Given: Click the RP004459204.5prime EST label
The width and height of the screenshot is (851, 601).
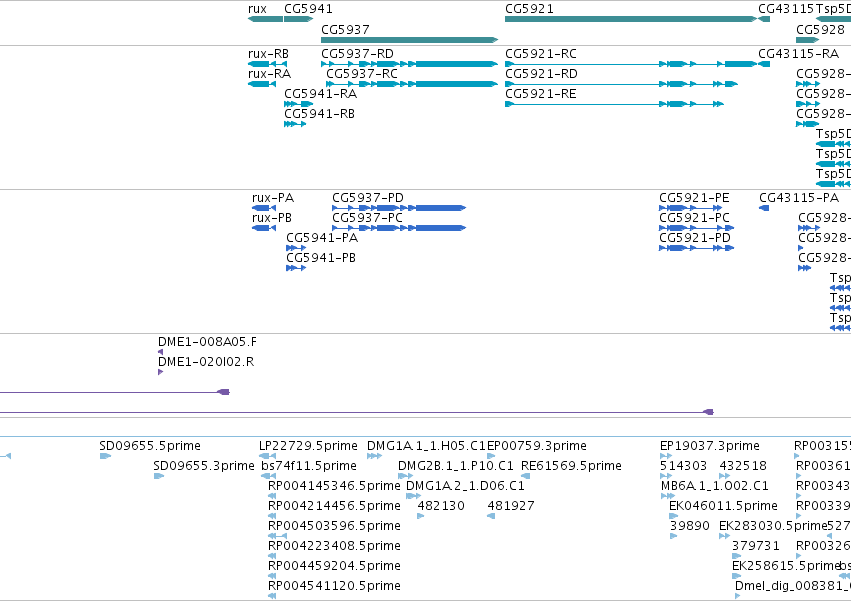Looking at the screenshot, I should point(334,566).
